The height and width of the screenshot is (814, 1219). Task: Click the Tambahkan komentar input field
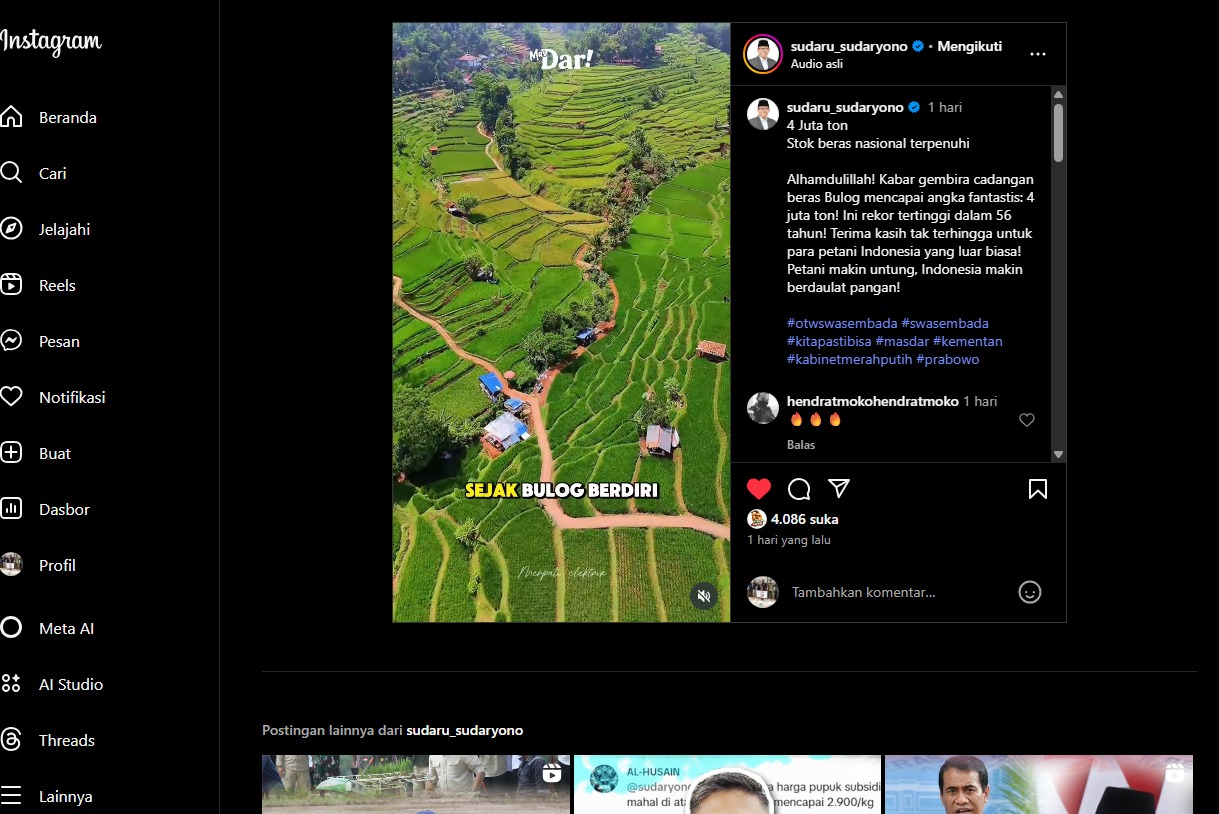point(897,592)
